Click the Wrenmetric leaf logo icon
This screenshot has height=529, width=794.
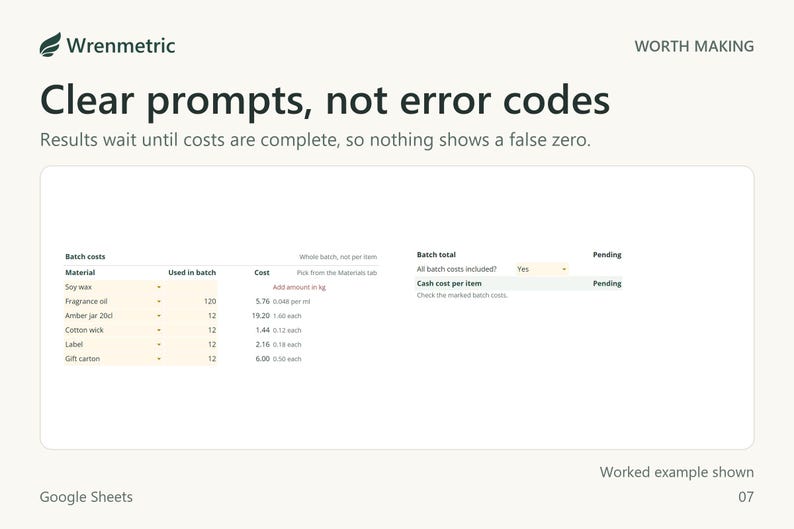tap(50, 45)
